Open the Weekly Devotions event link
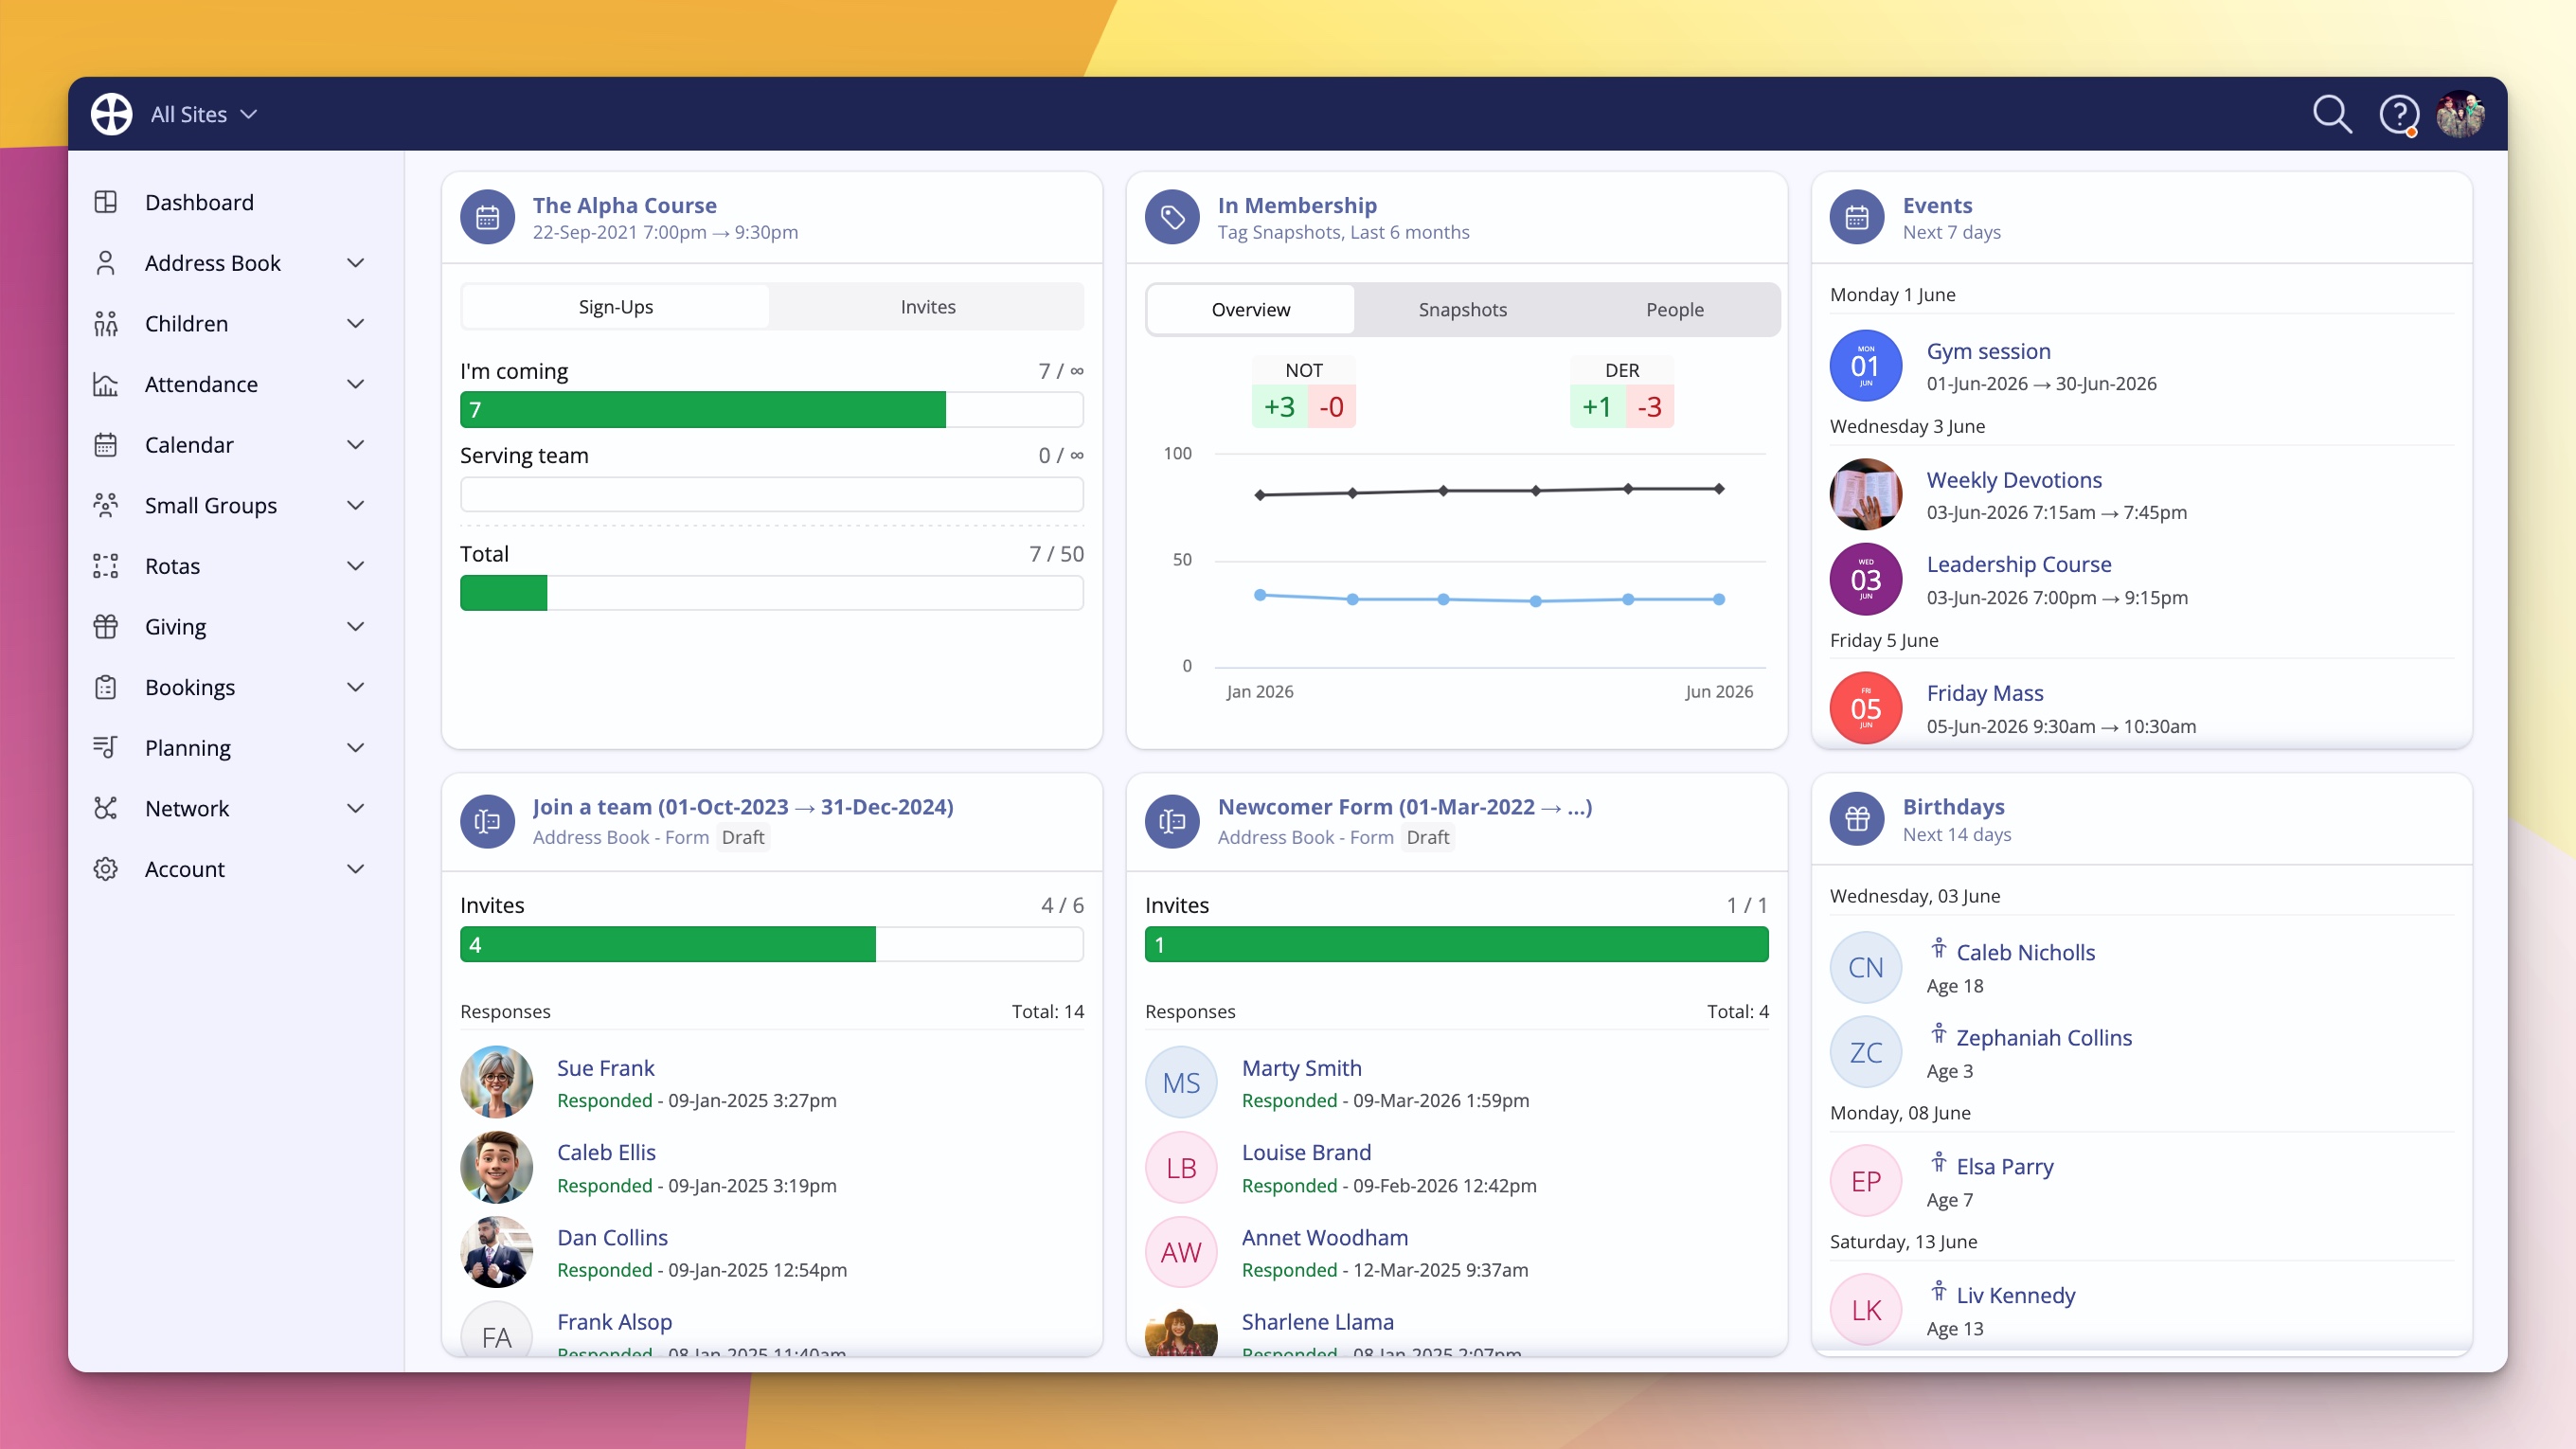 tap(2014, 480)
